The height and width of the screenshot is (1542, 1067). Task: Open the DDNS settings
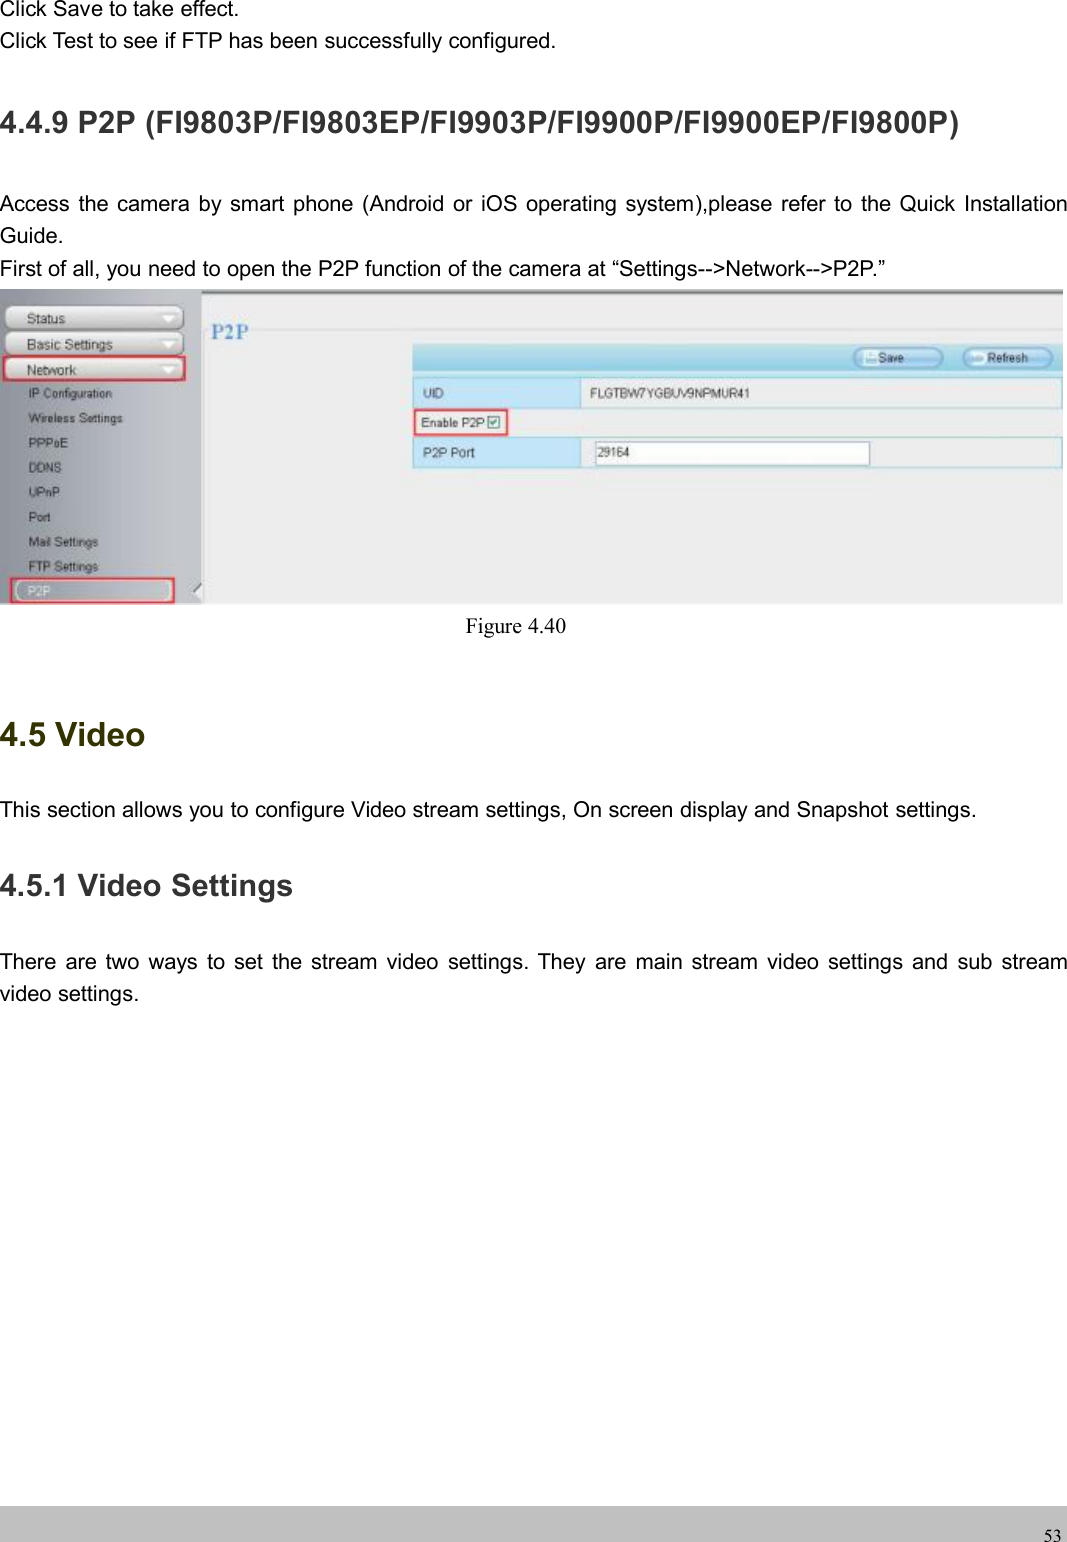pyautogui.click(x=45, y=467)
